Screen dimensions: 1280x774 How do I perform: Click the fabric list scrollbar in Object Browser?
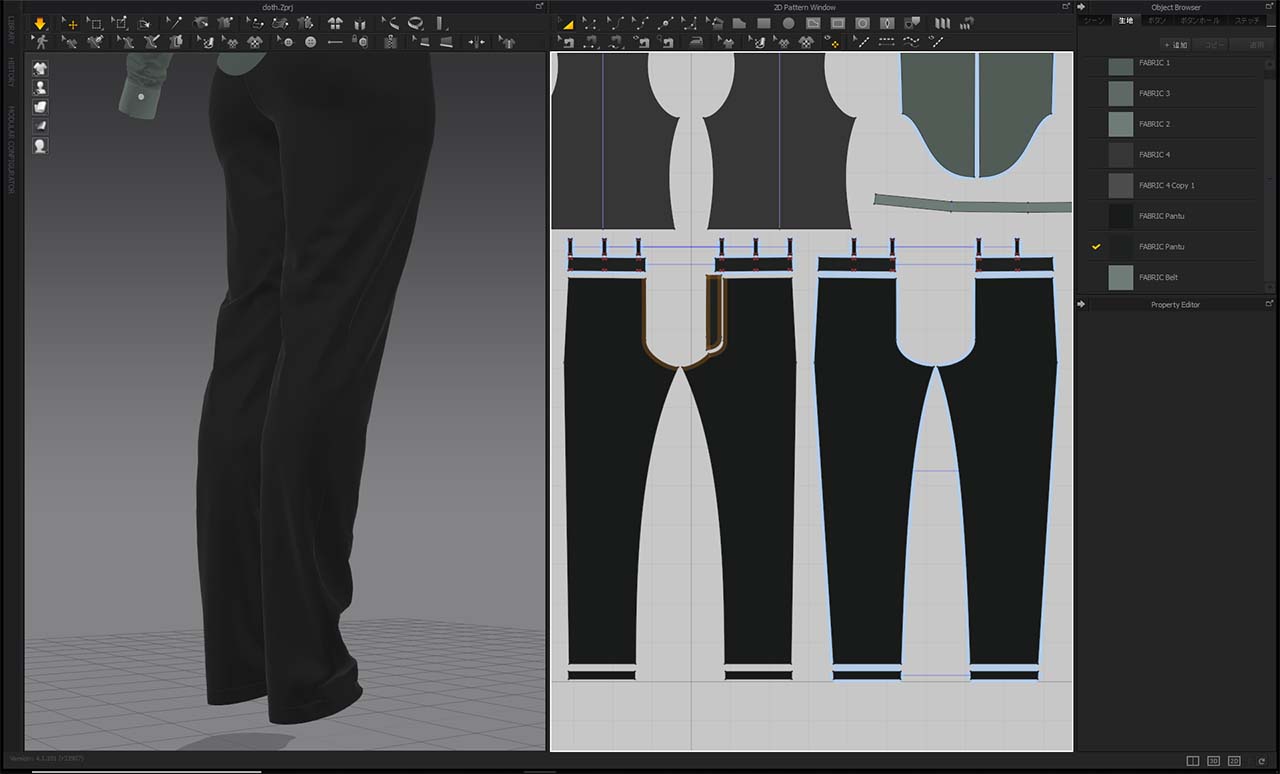click(x=1270, y=175)
